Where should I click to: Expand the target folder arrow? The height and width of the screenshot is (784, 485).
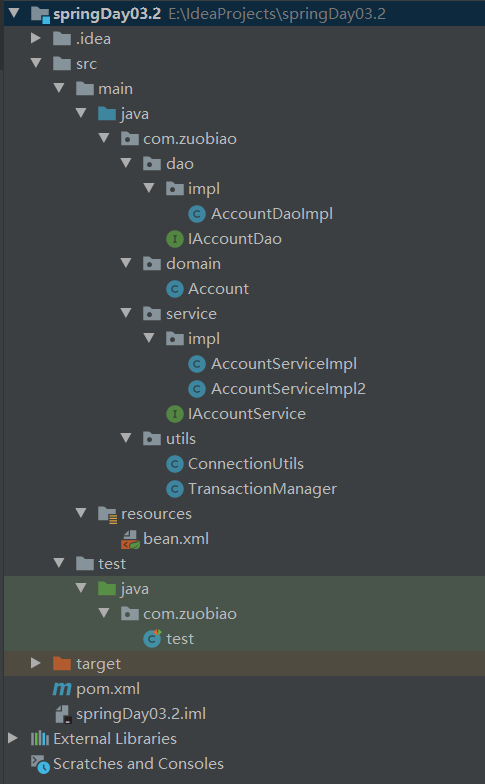[x=36, y=663]
